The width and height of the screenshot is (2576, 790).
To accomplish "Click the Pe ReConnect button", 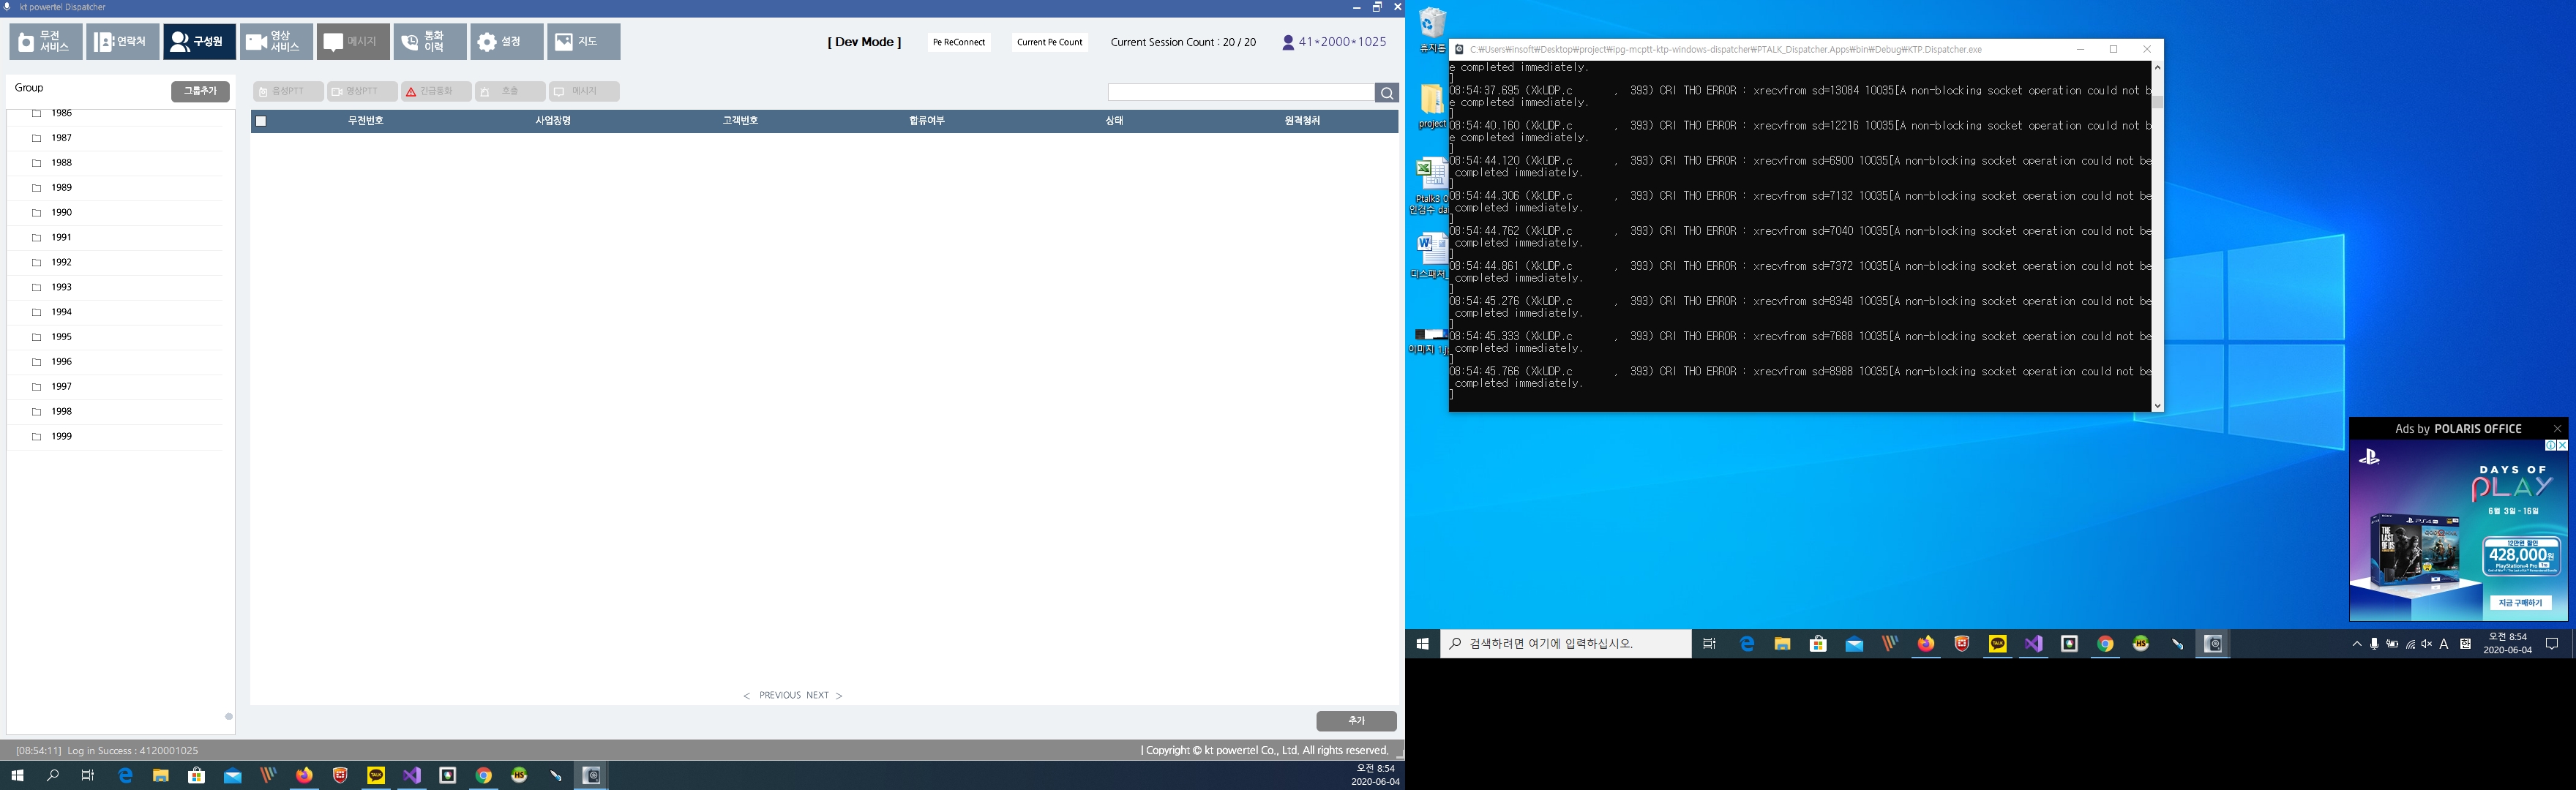I will (x=958, y=42).
